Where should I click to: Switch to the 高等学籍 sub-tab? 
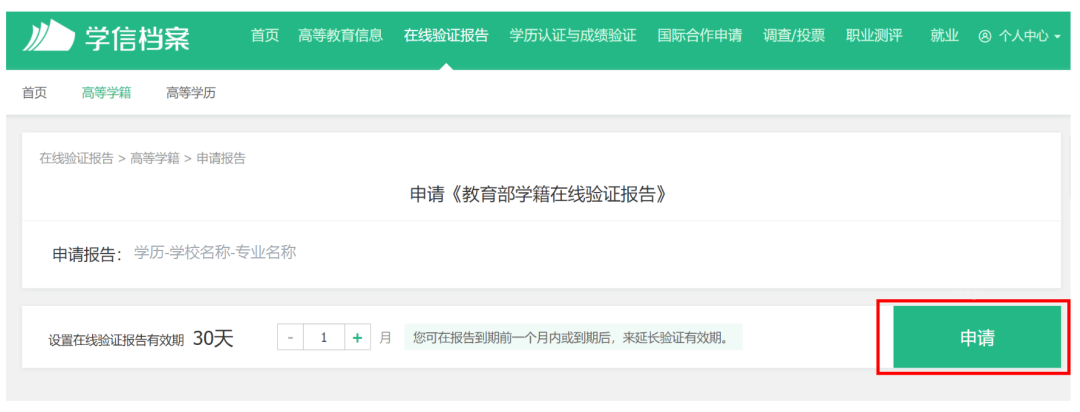pyautogui.click(x=106, y=92)
